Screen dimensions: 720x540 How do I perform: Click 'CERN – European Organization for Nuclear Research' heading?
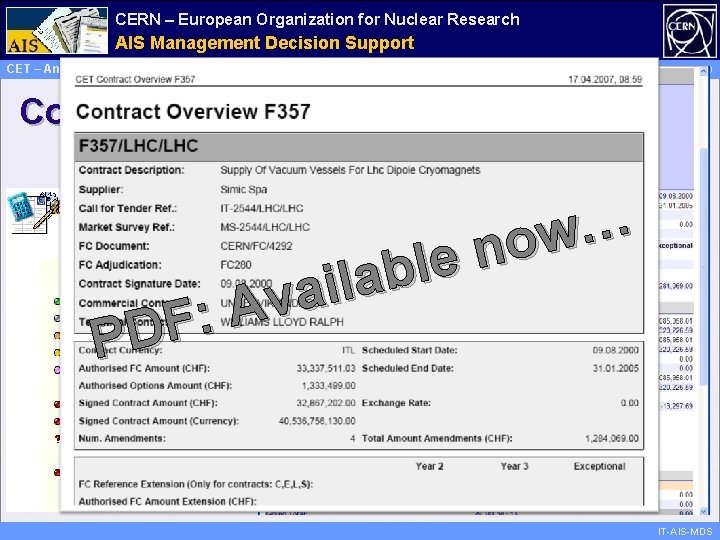pyautogui.click(x=317, y=19)
